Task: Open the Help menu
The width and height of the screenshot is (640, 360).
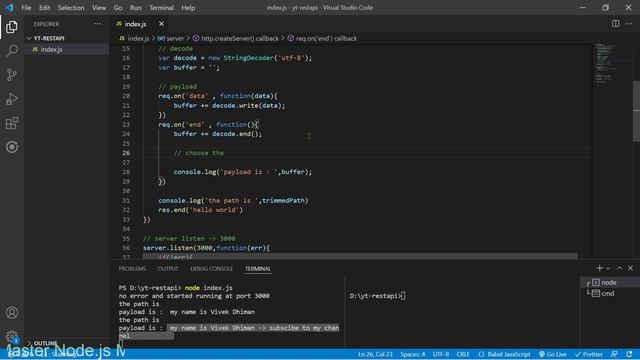Action: point(188,8)
